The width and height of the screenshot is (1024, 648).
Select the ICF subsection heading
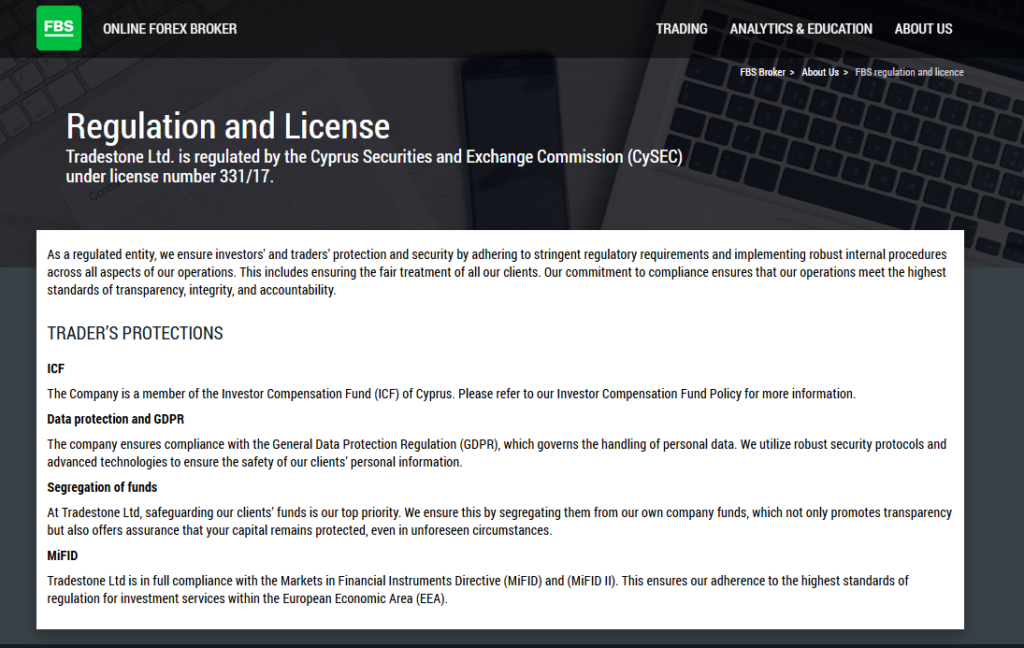[x=56, y=368]
